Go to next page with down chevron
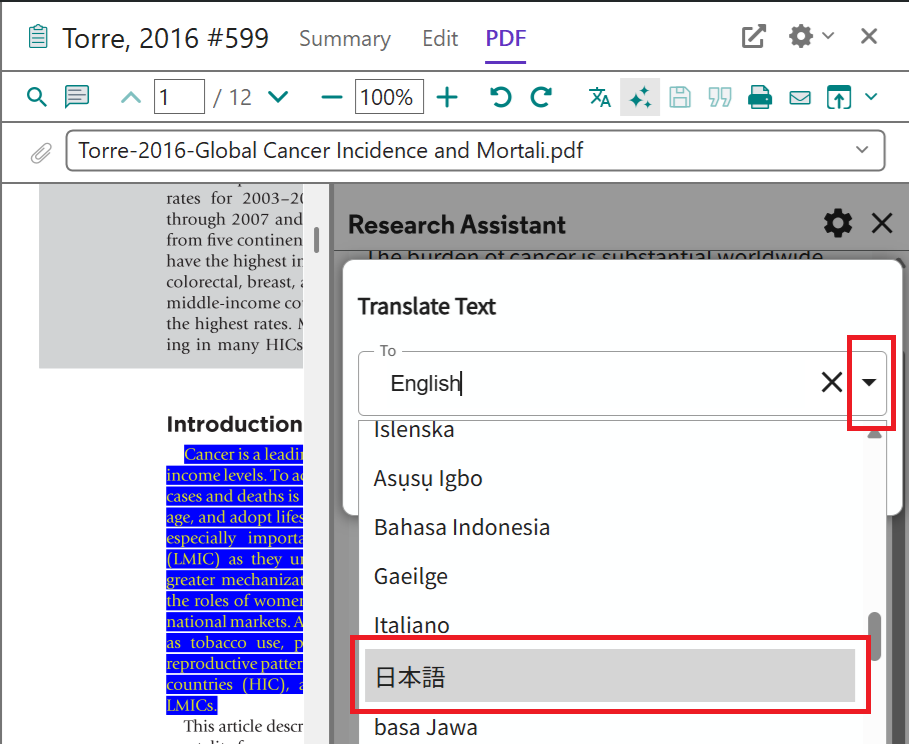This screenshot has width=909, height=744. pos(278,97)
